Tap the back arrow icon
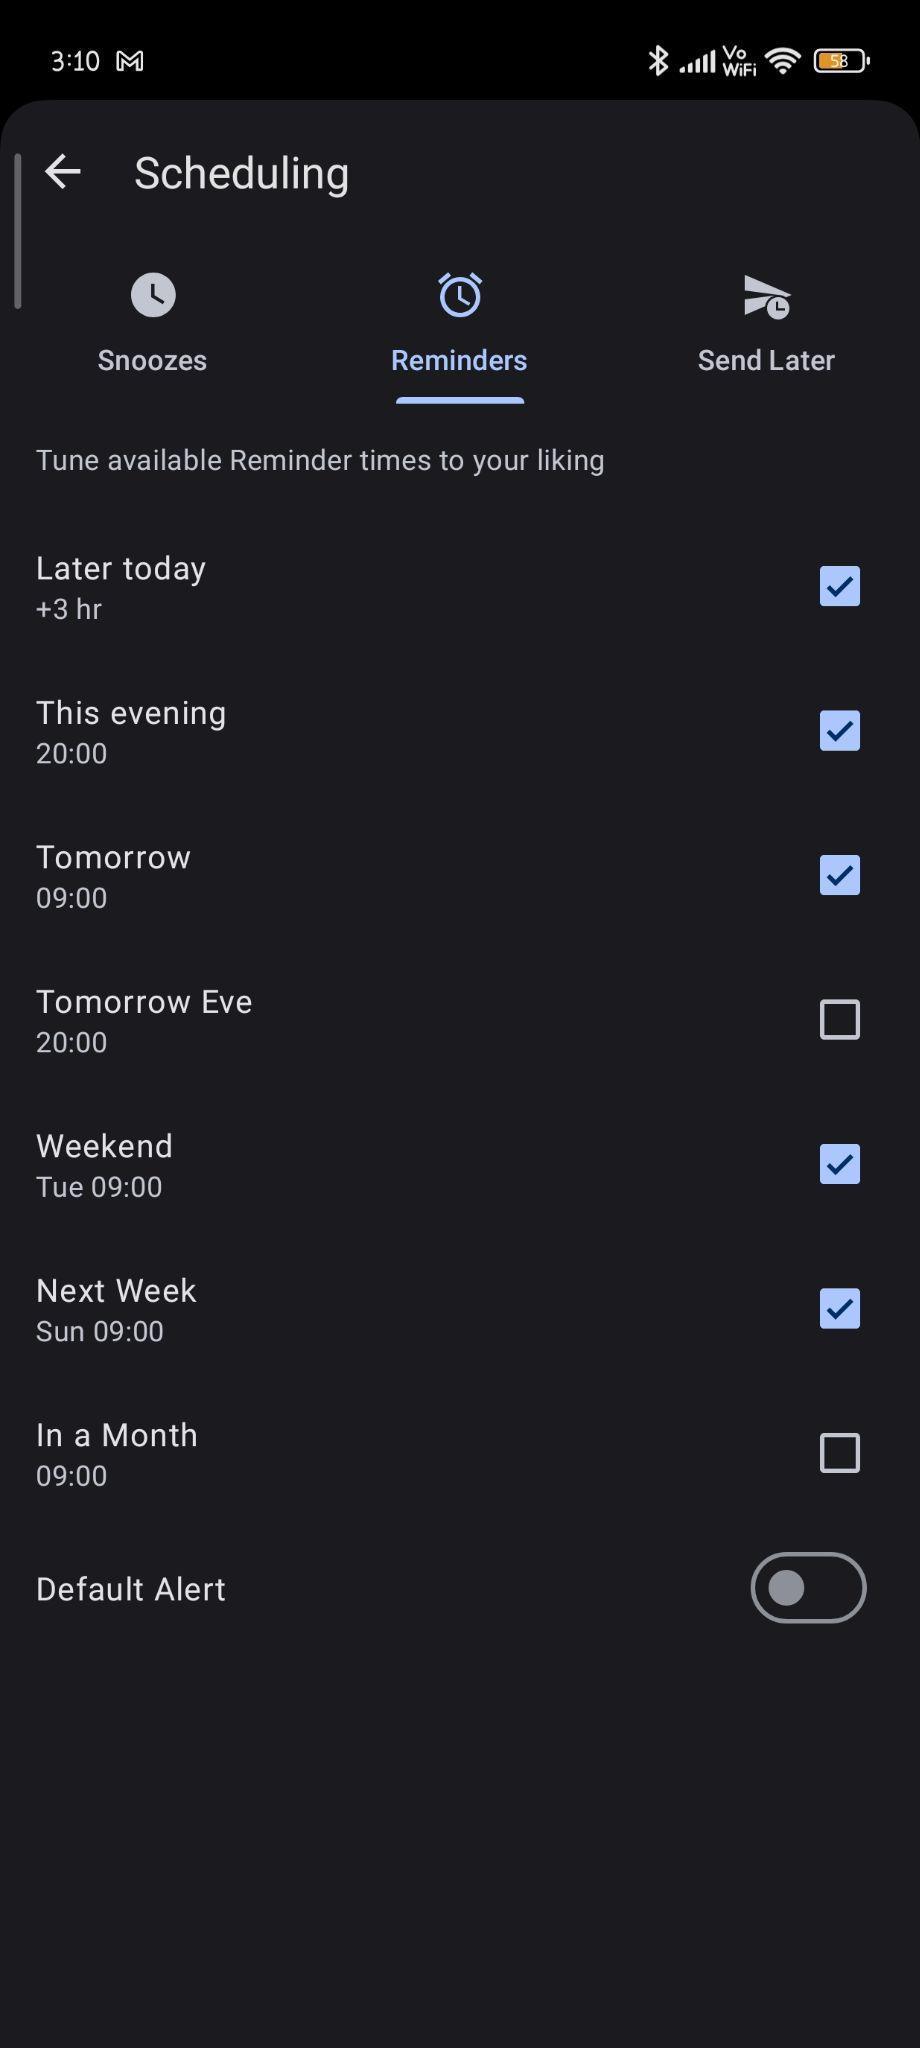The image size is (920, 2048). coord(62,172)
